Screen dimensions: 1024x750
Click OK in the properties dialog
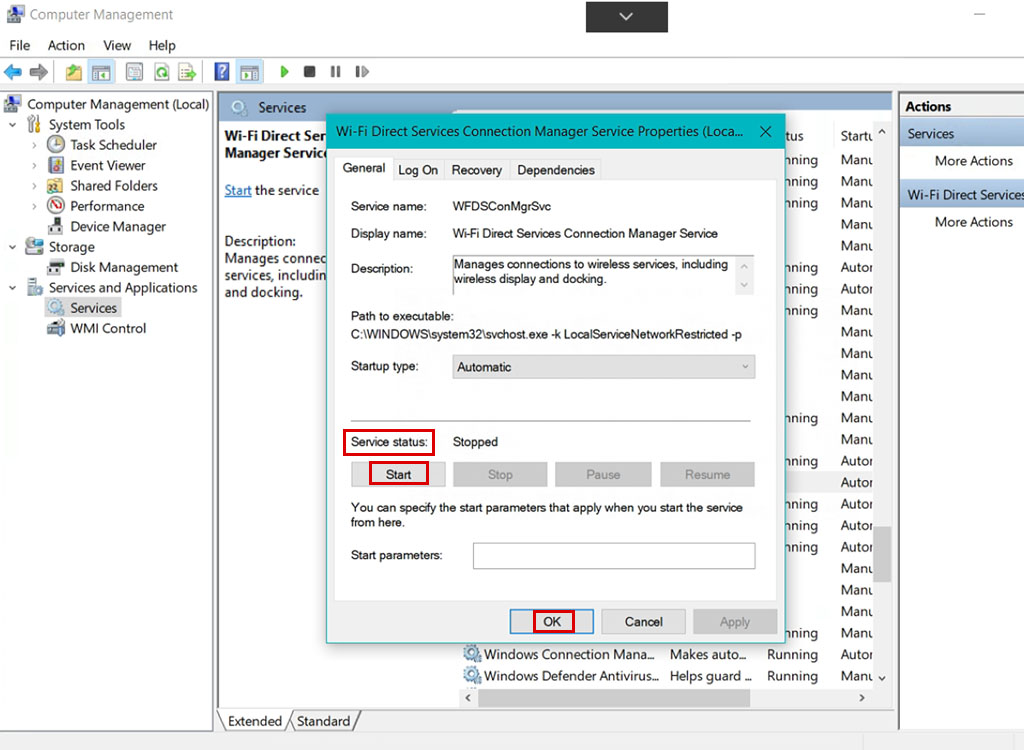[x=552, y=621]
